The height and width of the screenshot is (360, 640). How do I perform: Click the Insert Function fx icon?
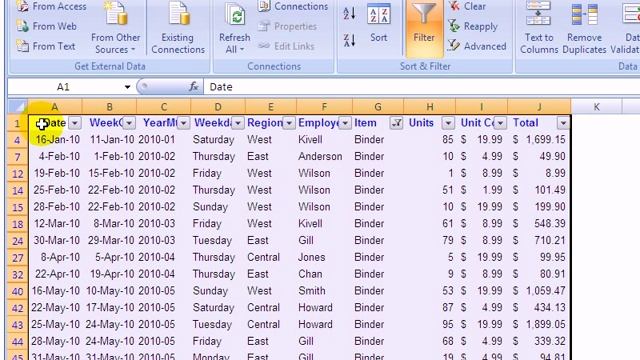[193, 87]
